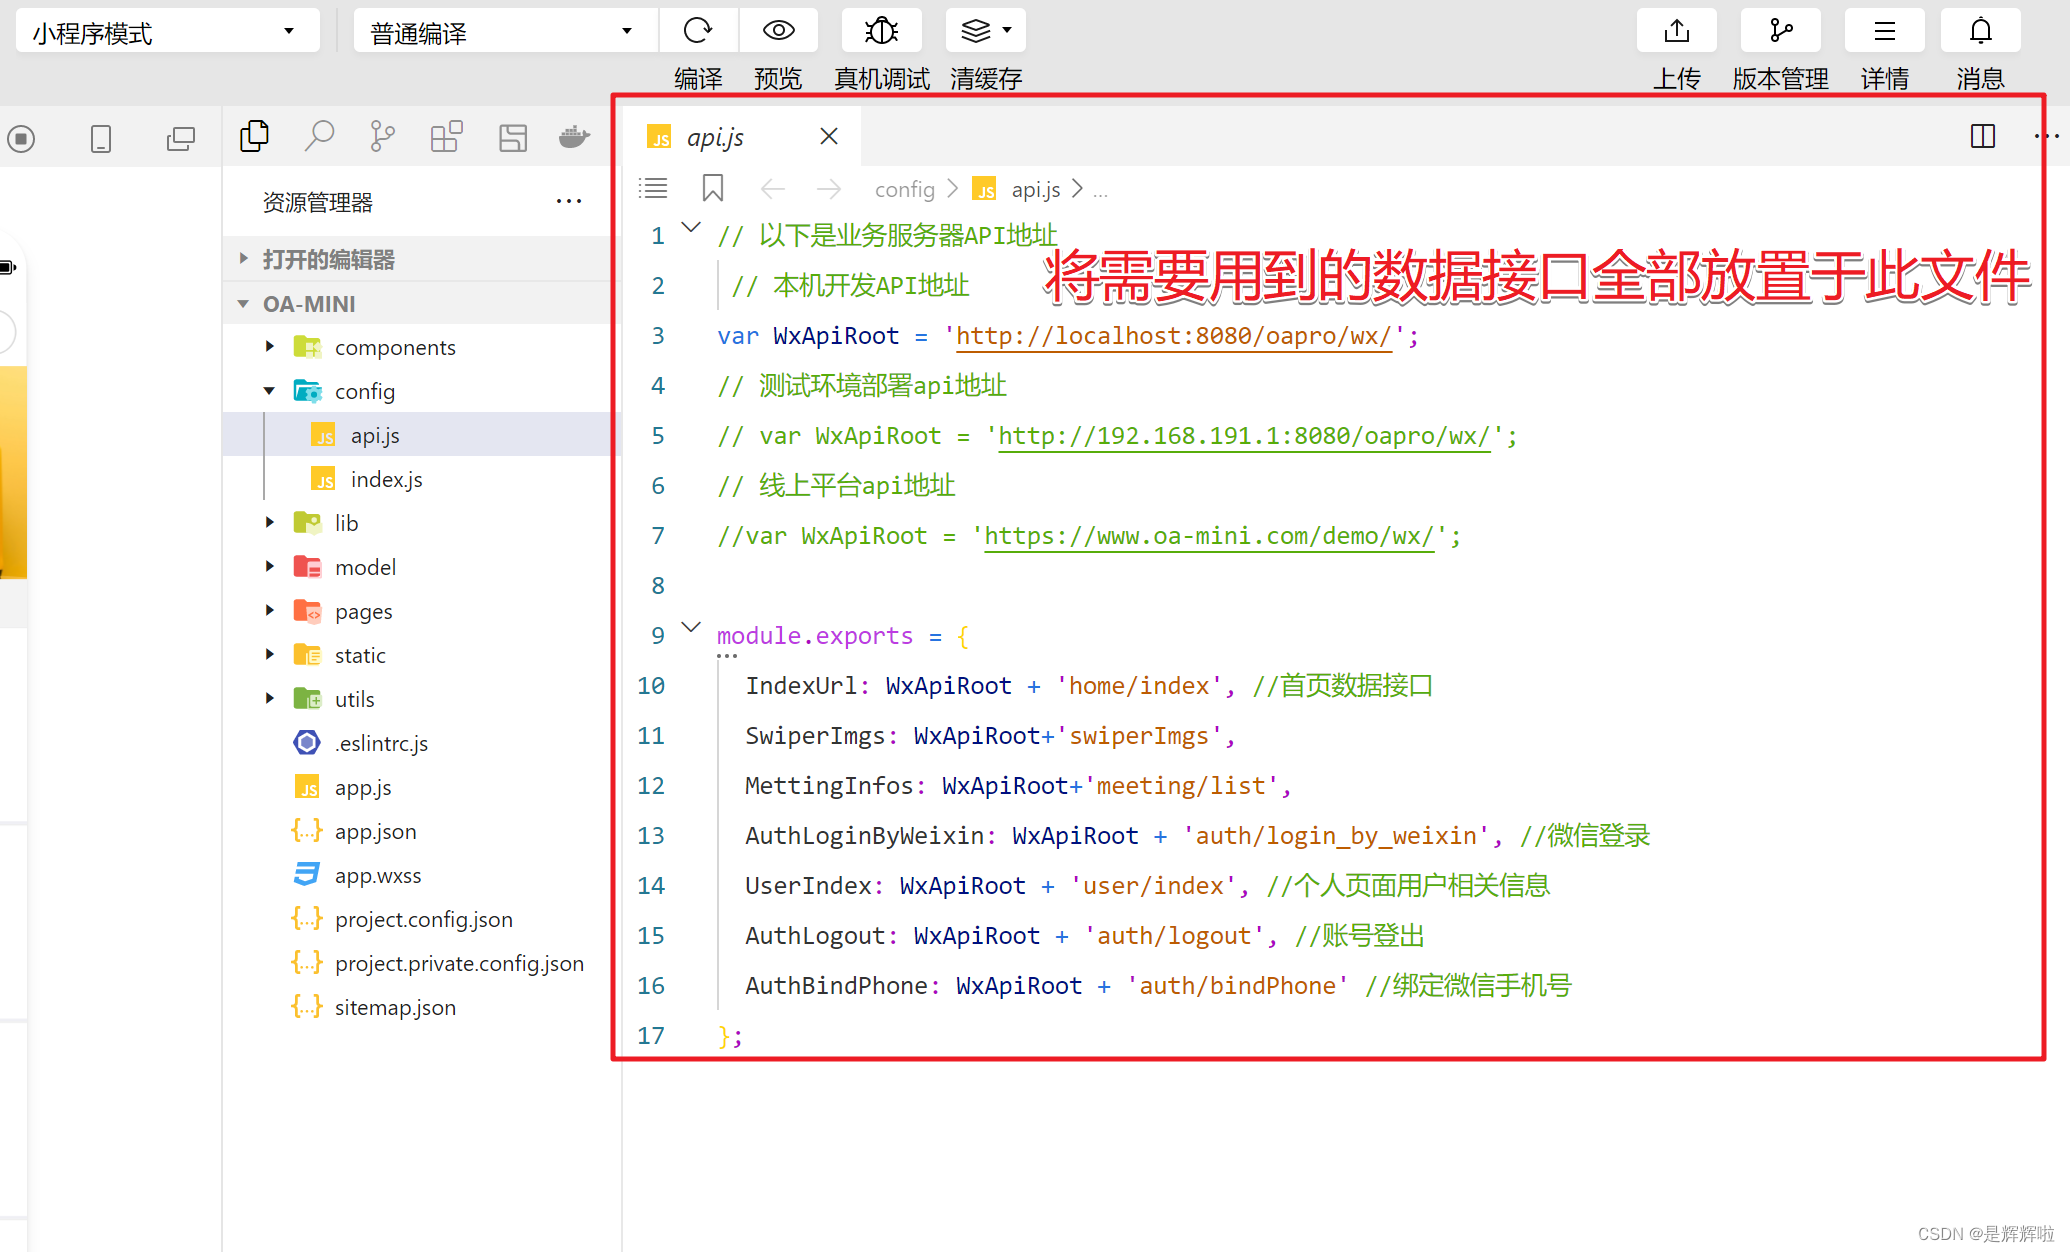Click the compile/build icon

click(x=695, y=30)
